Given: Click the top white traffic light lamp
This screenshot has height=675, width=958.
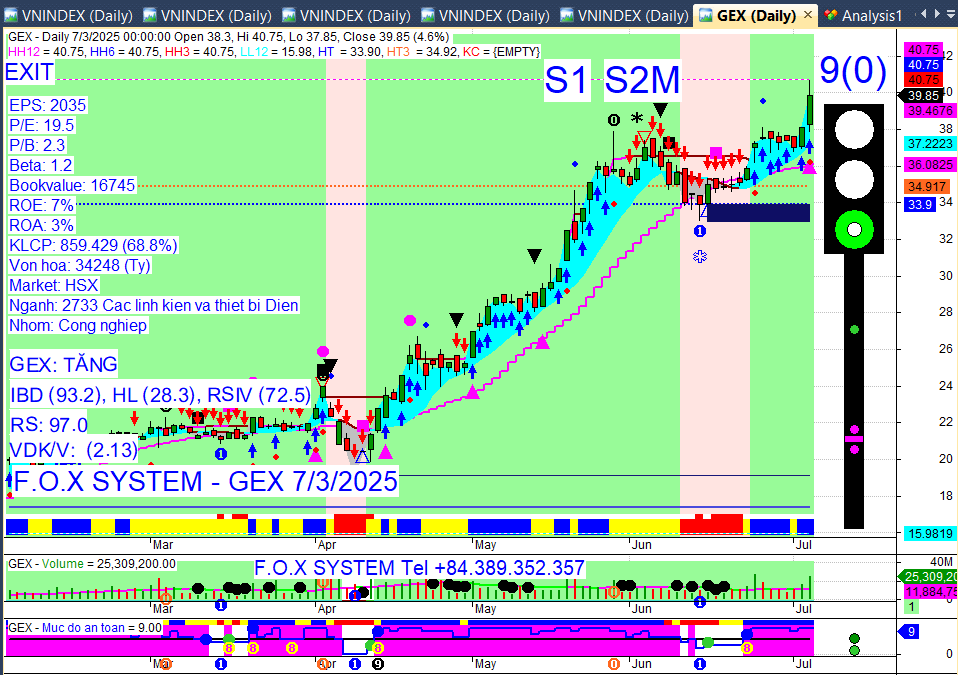Looking at the screenshot, I should tap(854, 130).
